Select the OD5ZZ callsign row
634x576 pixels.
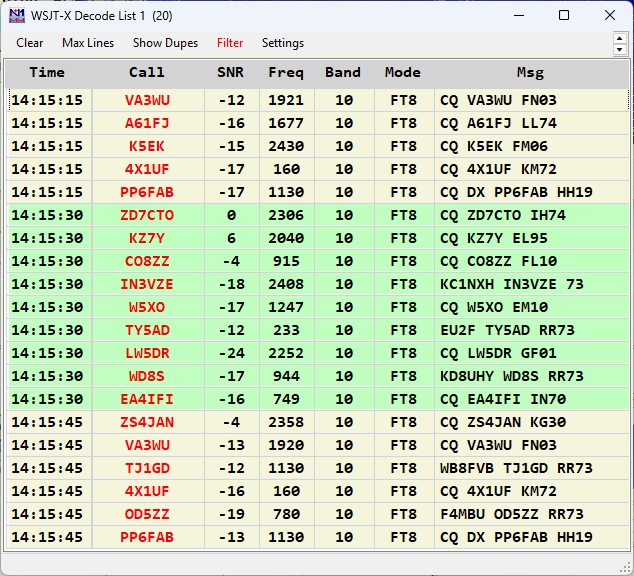[147, 514]
